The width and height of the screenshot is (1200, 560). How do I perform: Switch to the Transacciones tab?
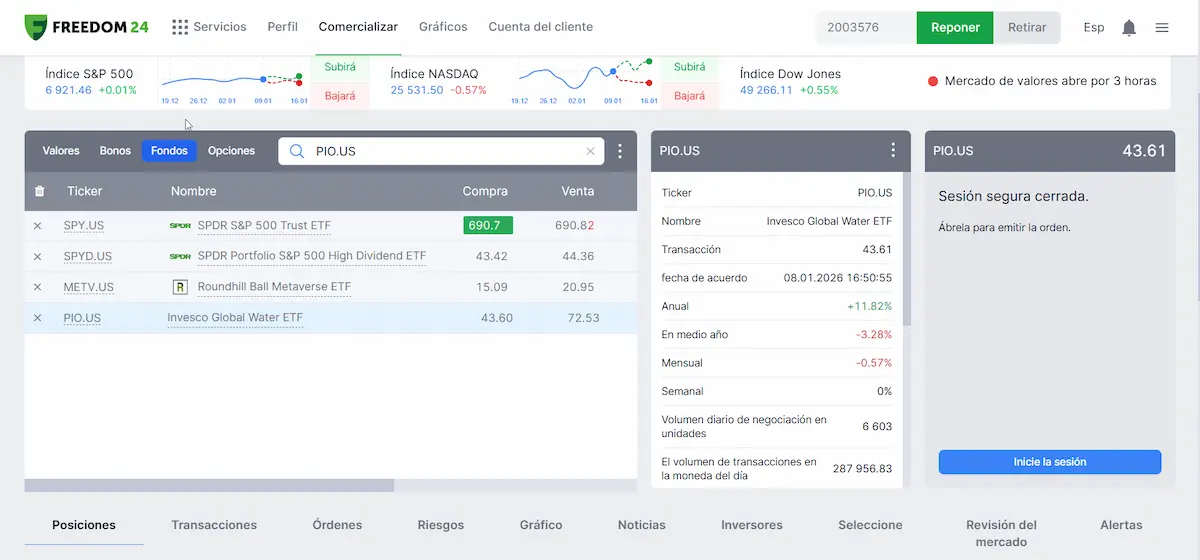pos(214,525)
